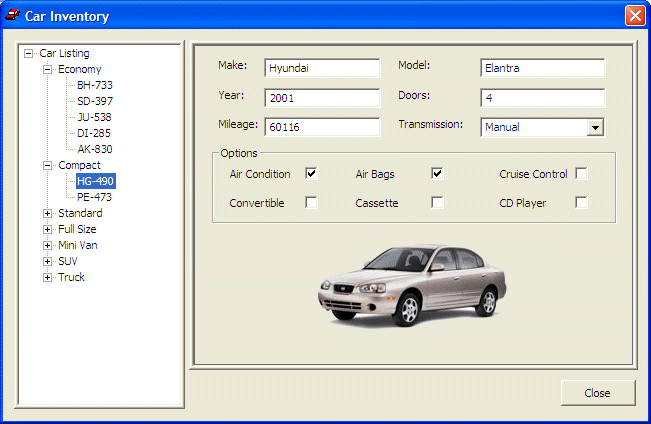Select car BH-733 in the tree
Screen dimensions: 651x424
point(95,85)
